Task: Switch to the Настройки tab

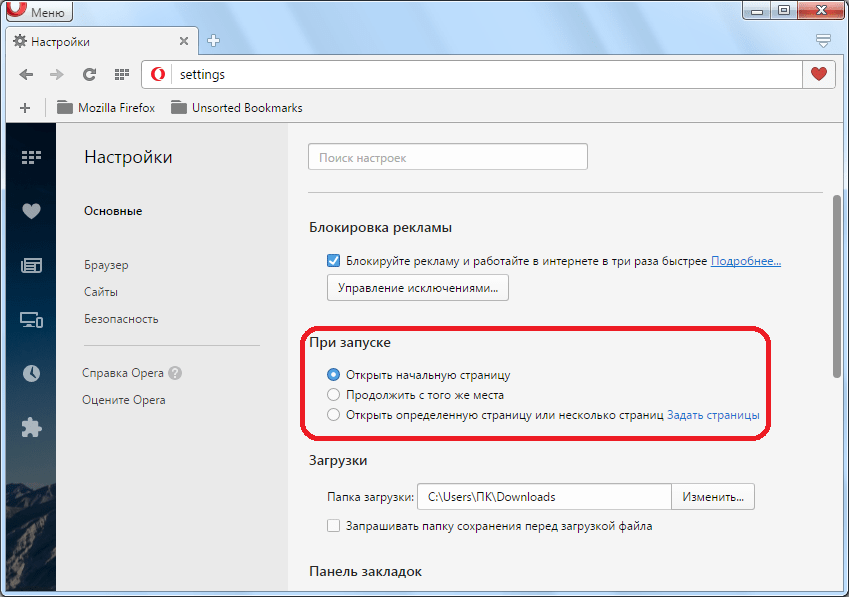Action: (102, 41)
